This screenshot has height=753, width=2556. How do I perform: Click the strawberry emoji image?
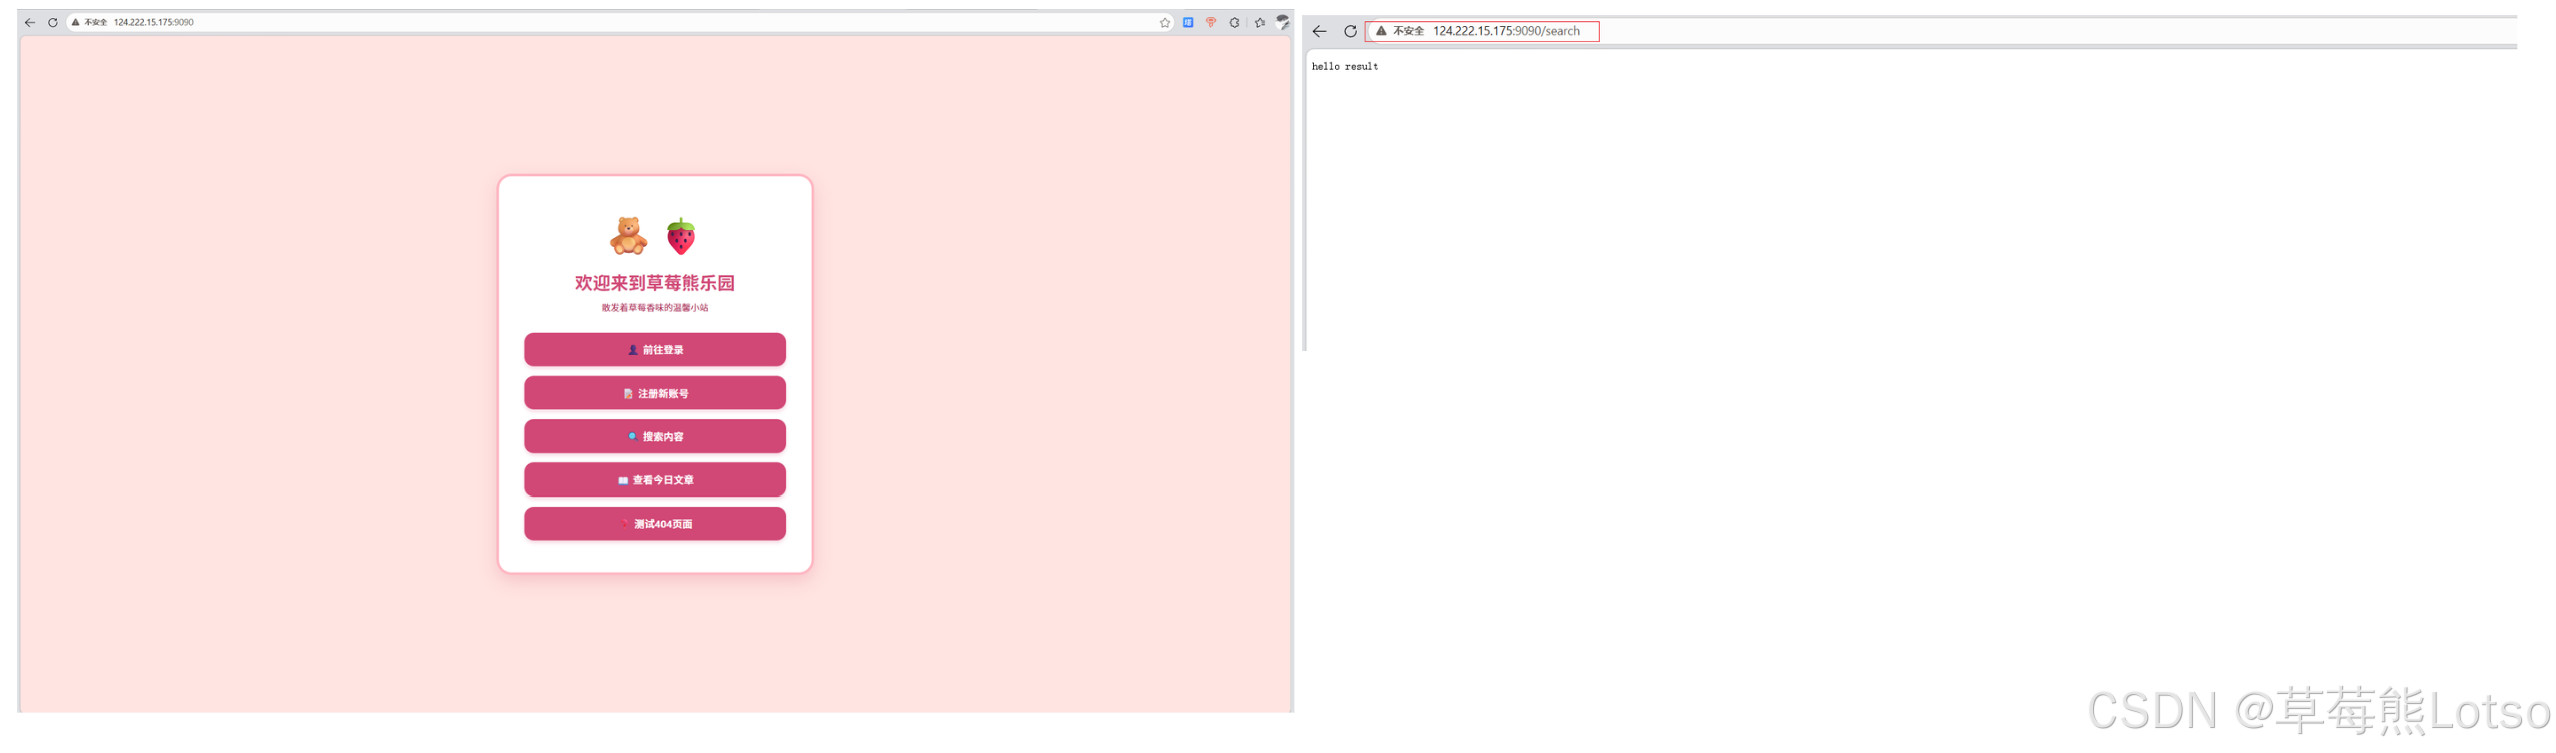(x=681, y=236)
